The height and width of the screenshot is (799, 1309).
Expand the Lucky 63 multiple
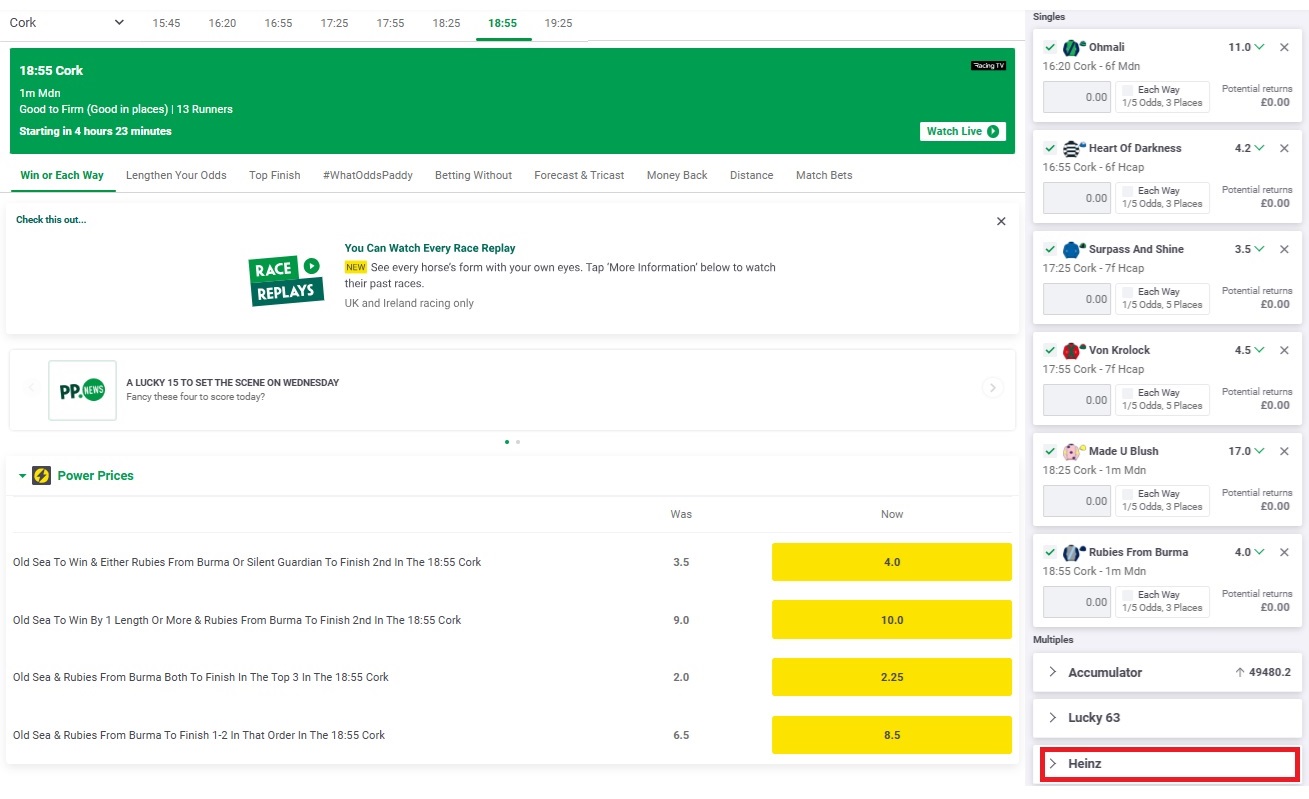pos(1168,718)
